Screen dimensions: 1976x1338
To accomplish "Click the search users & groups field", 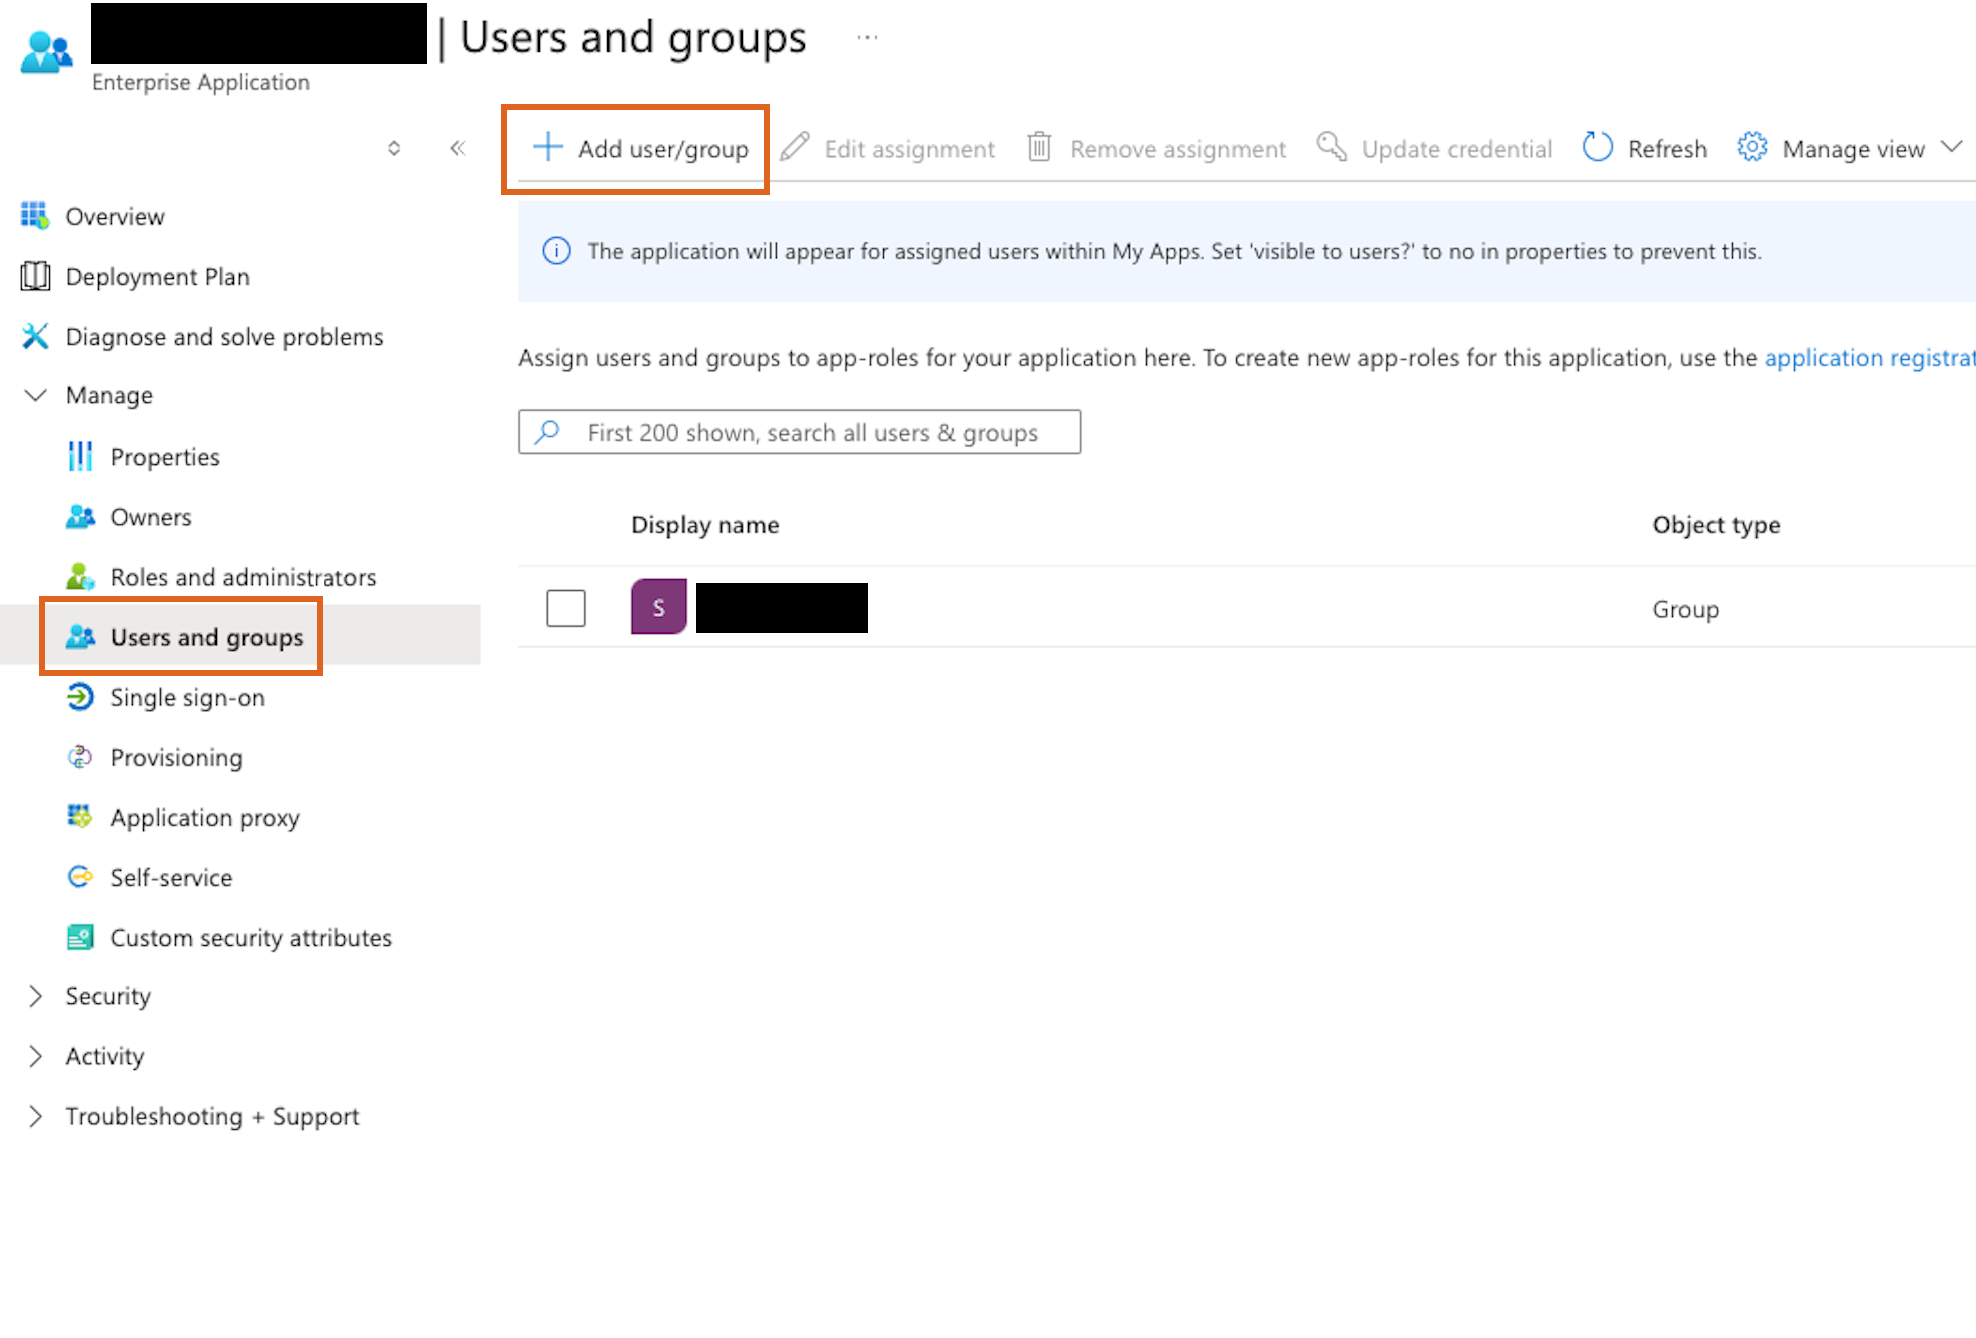I will pyautogui.click(x=812, y=433).
